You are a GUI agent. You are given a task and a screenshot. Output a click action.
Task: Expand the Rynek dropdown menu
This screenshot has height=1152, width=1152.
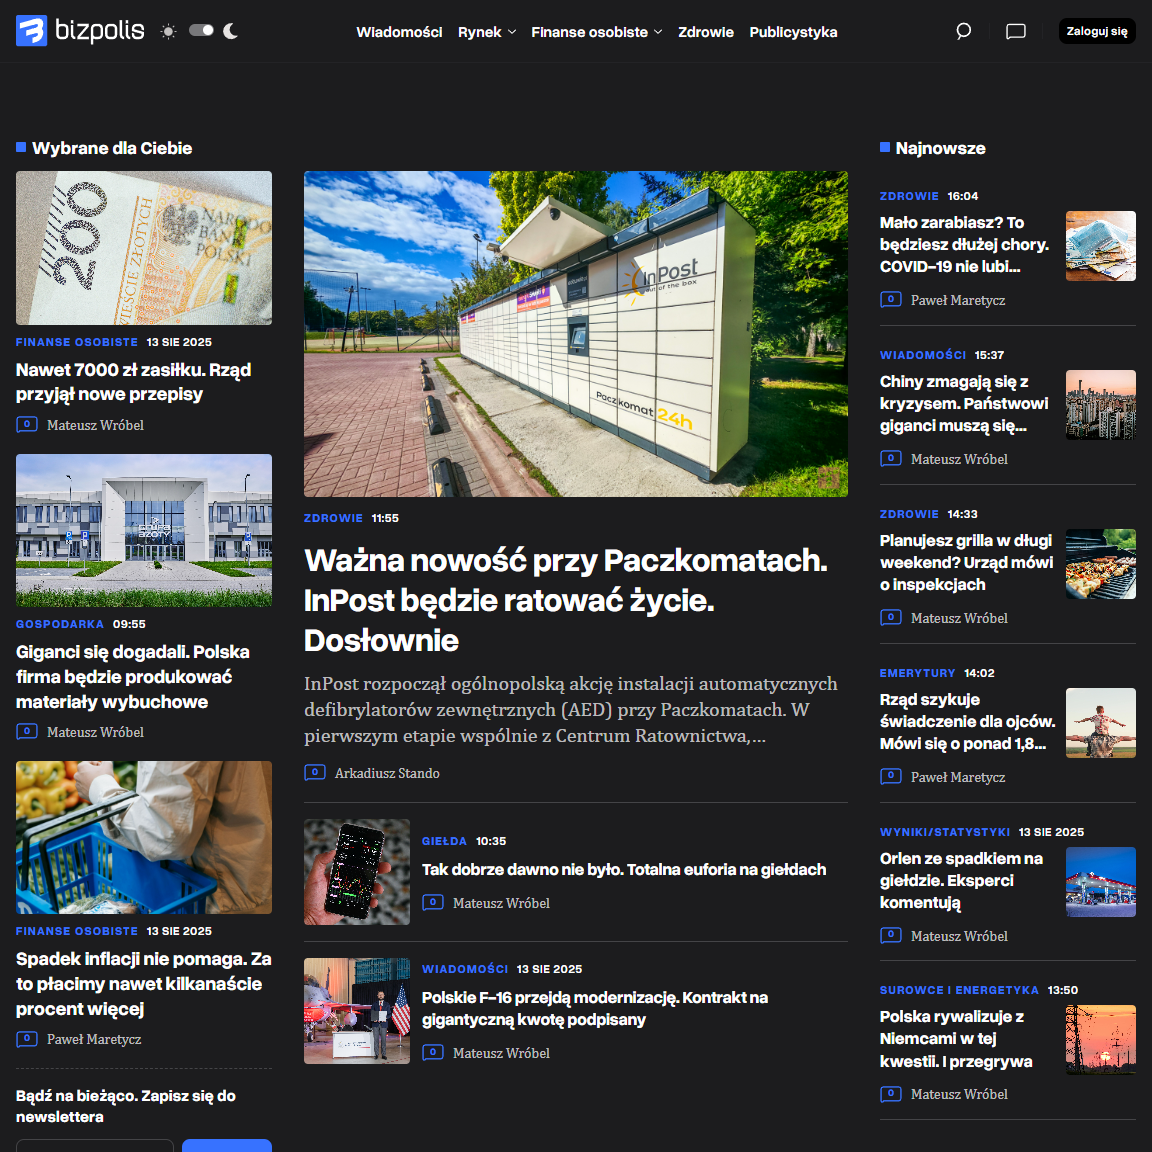[x=487, y=32]
